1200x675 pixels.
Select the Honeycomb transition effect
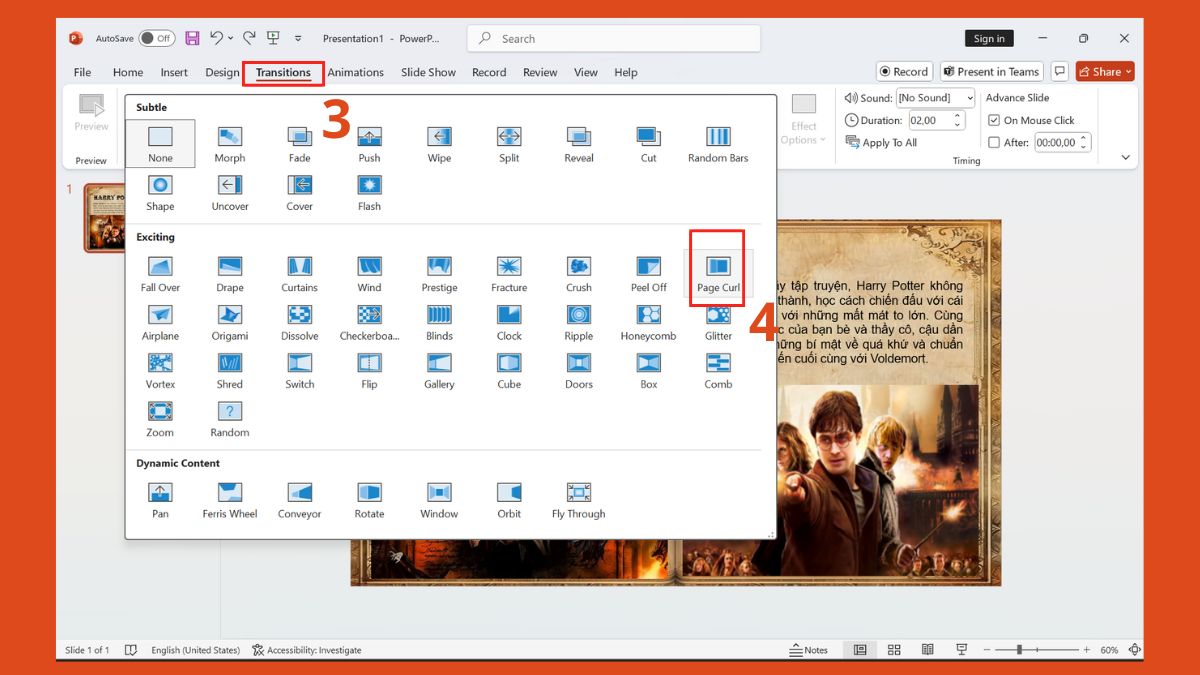pos(647,321)
